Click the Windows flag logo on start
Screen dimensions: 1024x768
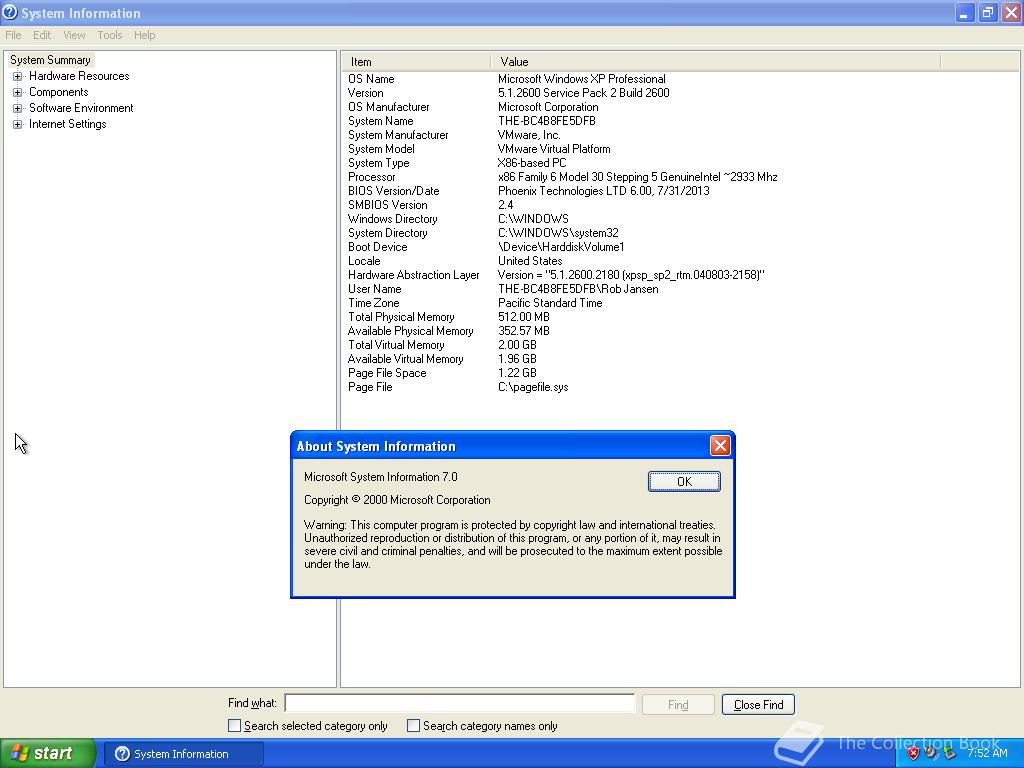[20, 753]
